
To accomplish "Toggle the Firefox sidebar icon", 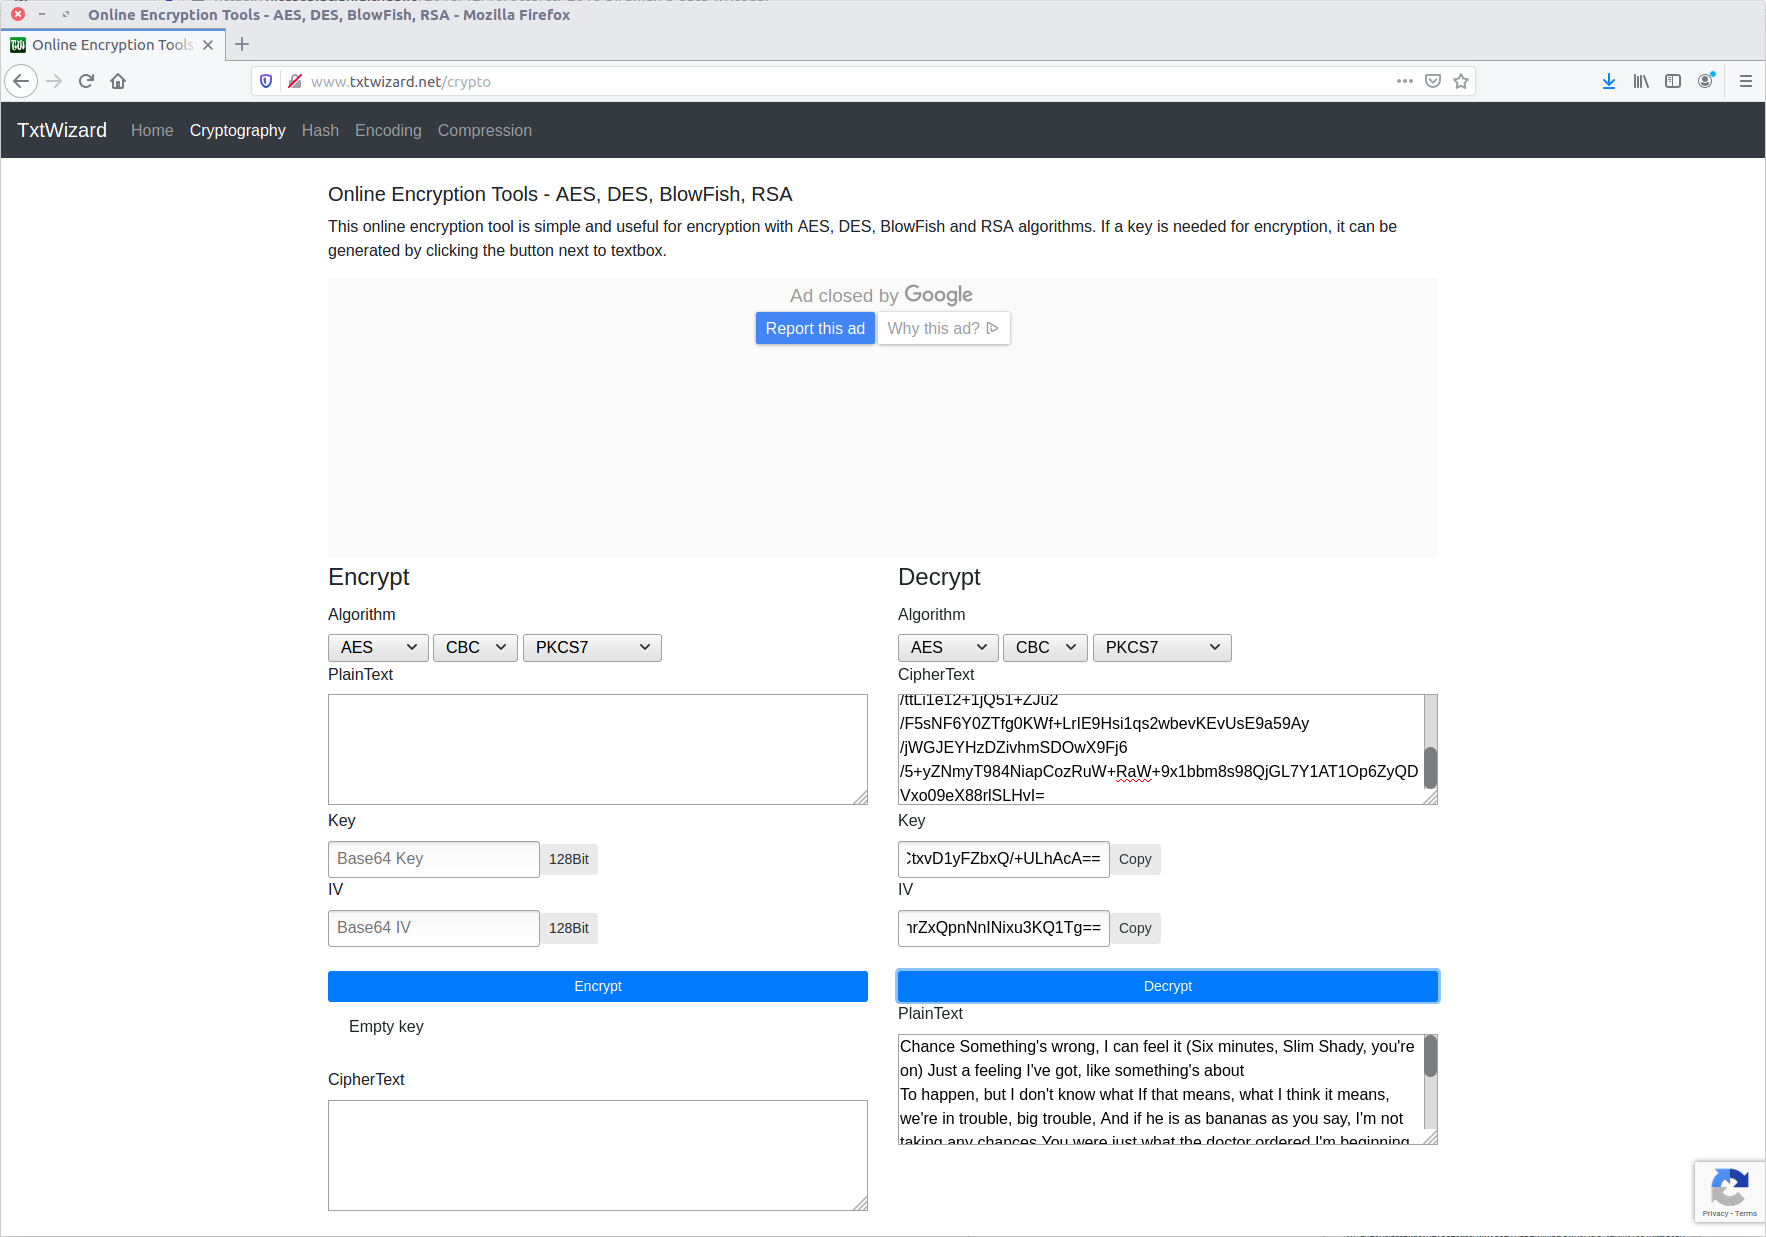I will pos(1673,81).
